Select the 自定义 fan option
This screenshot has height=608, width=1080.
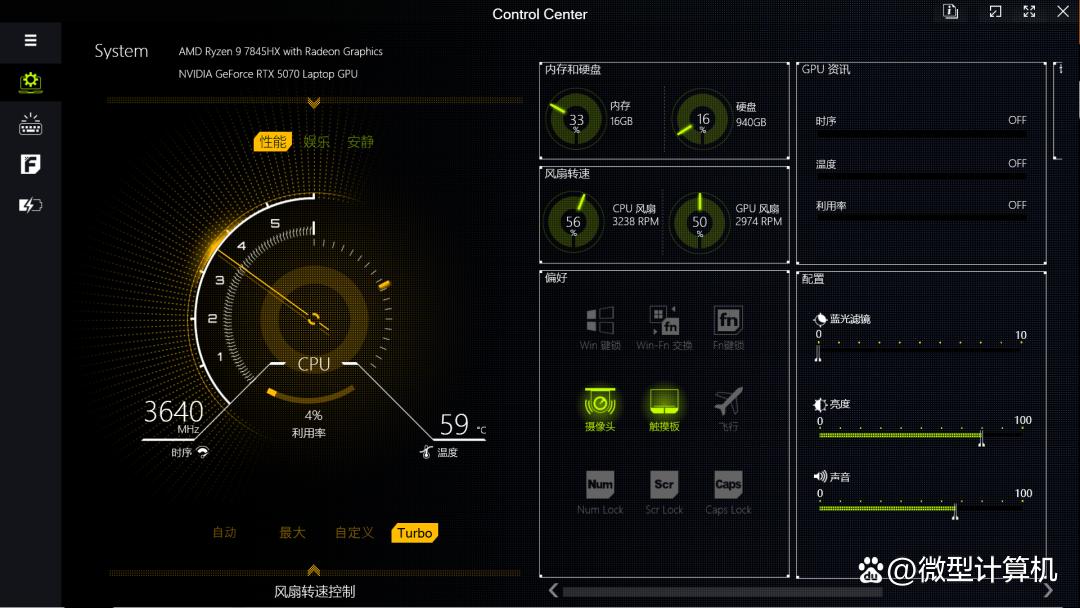(354, 533)
